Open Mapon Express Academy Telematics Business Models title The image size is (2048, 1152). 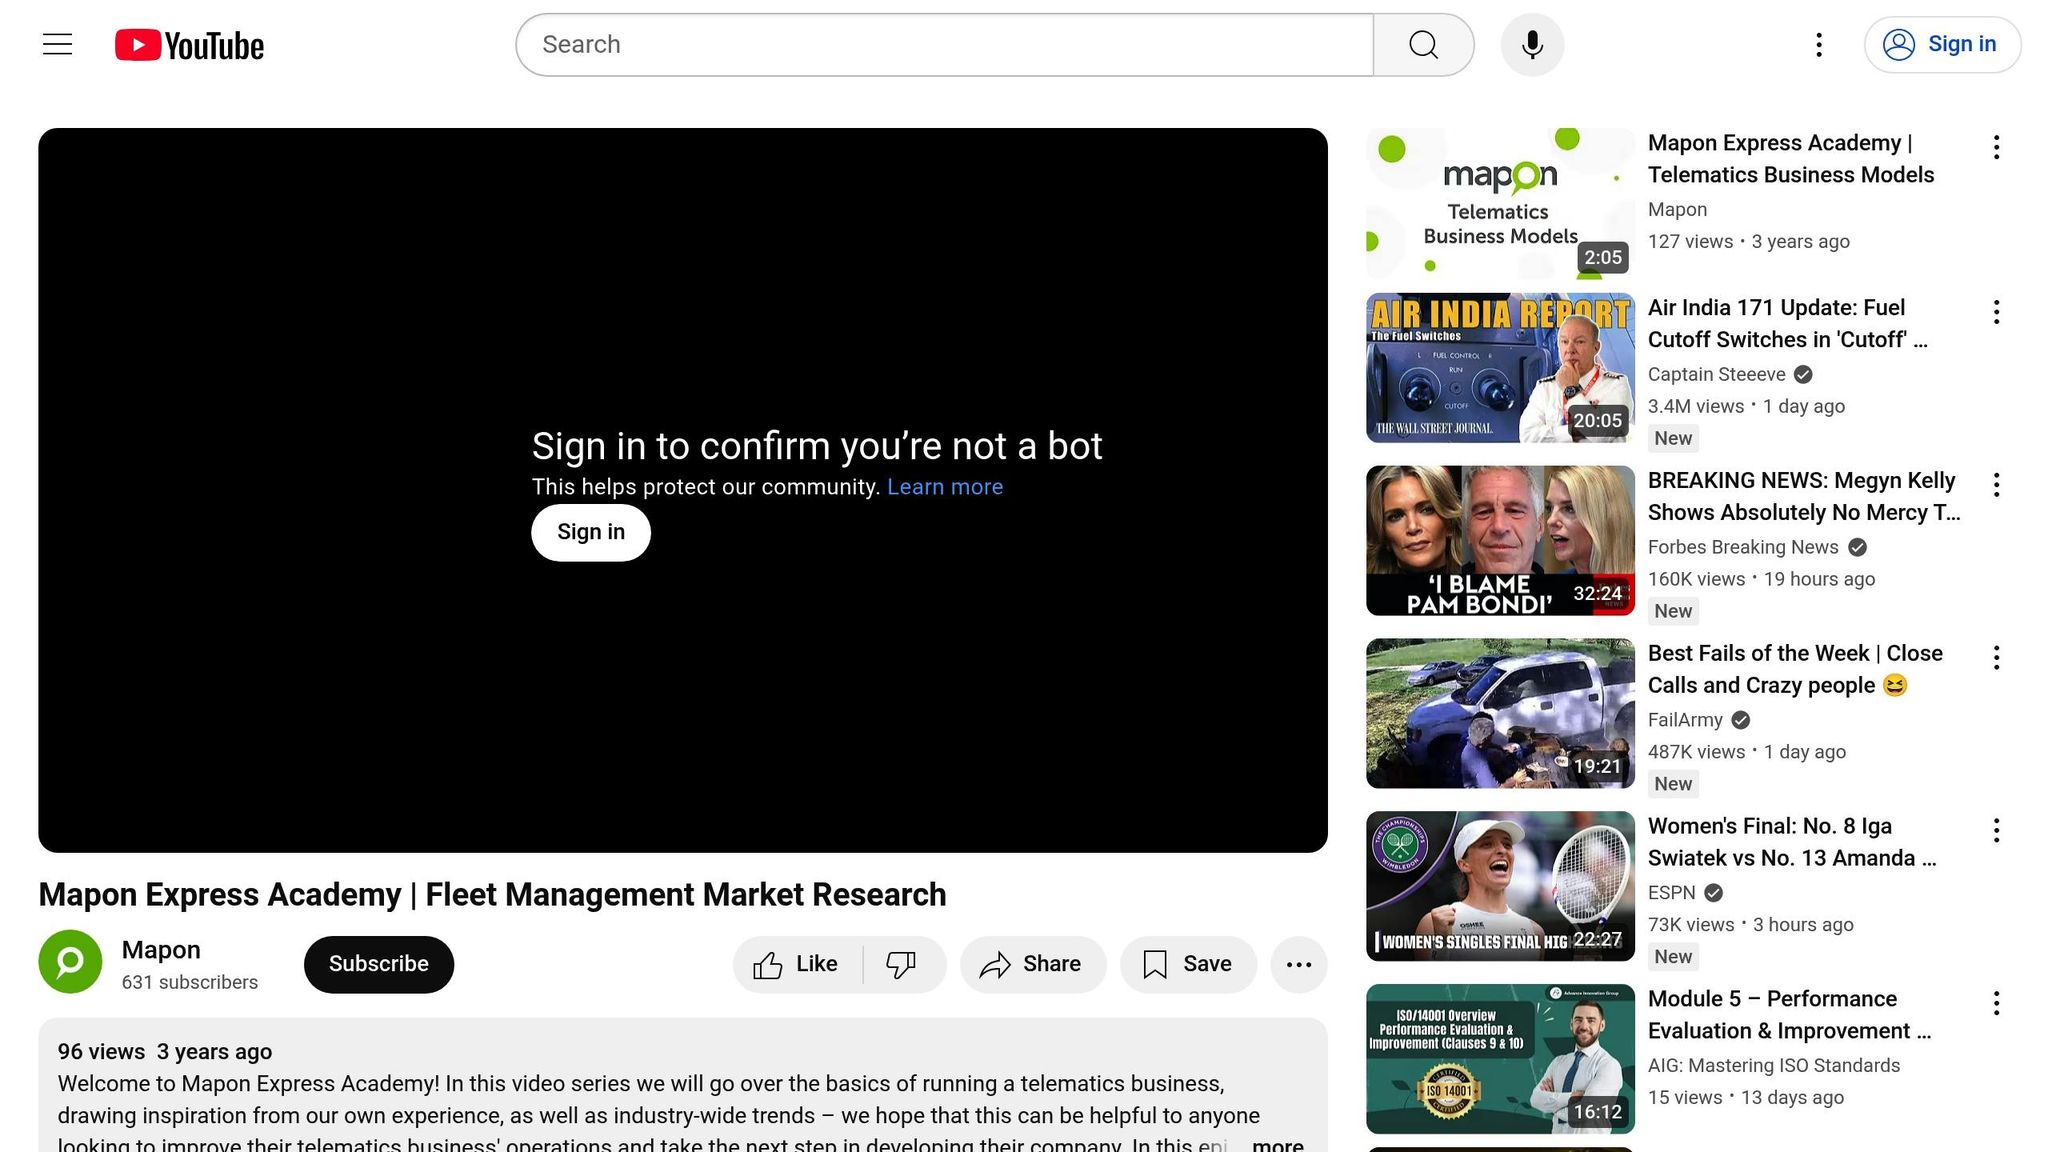pyautogui.click(x=1791, y=159)
